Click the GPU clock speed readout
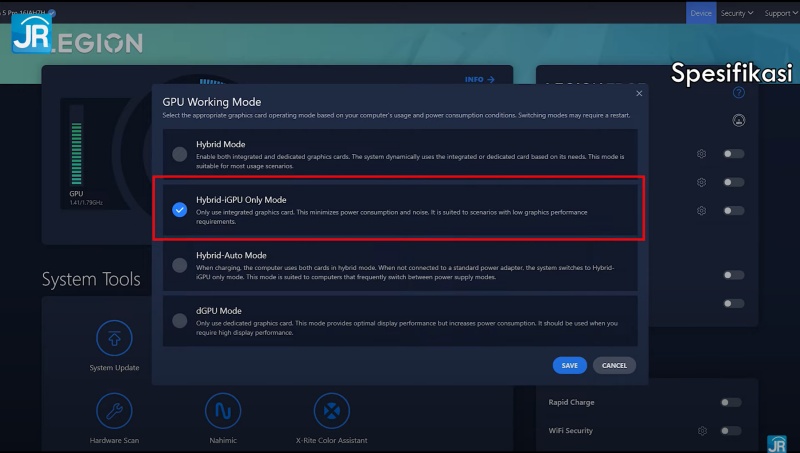Screen dimensions: 800x453 click(86, 203)
